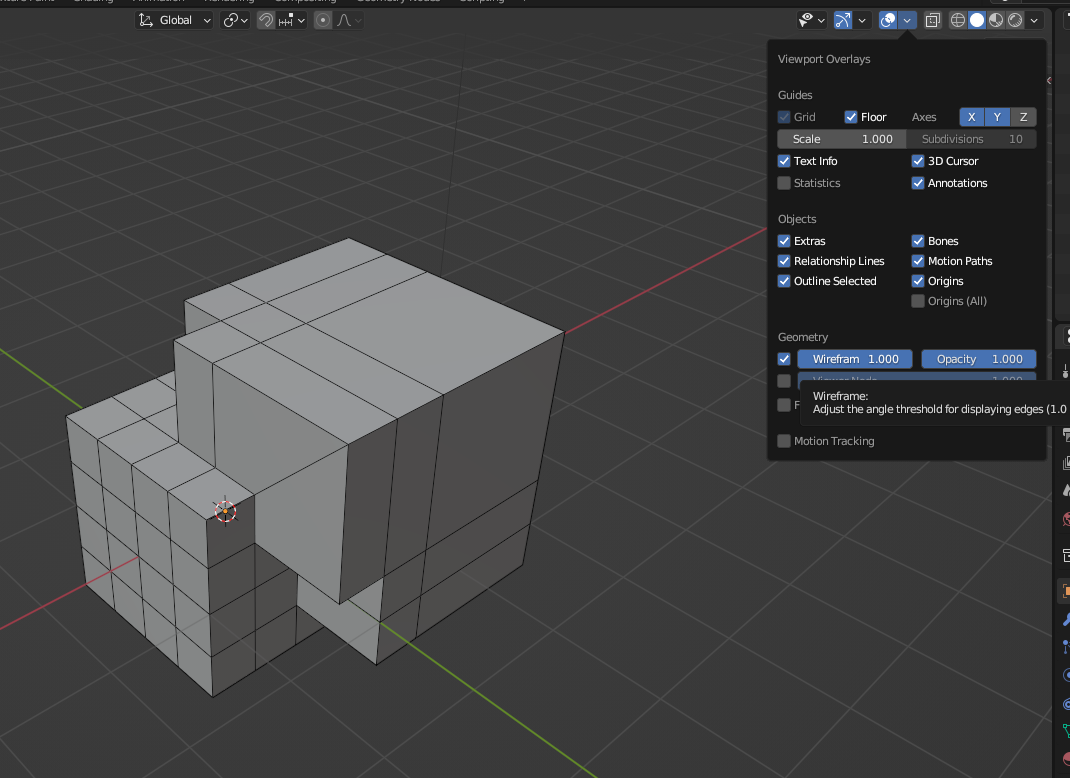Uncheck the Annotations checkbox
Screen dimensions: 1070x778
point(918,183)
